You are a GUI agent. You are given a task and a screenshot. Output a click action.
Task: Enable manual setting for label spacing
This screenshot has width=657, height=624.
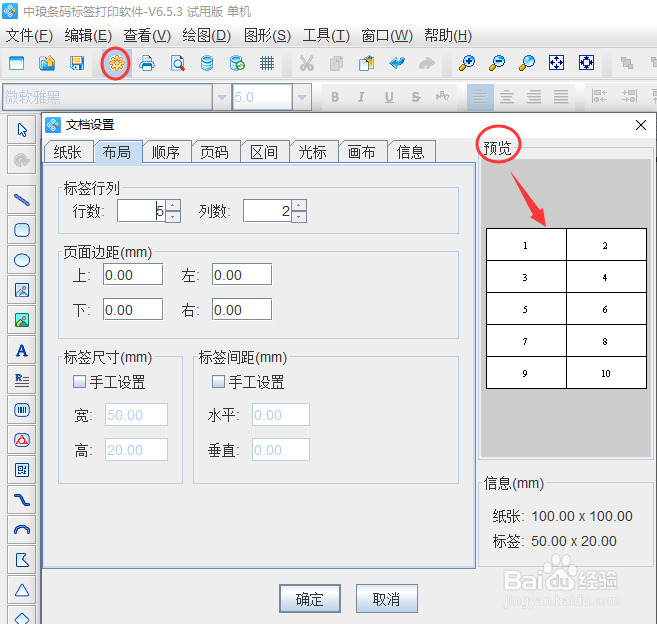point(218,382)
